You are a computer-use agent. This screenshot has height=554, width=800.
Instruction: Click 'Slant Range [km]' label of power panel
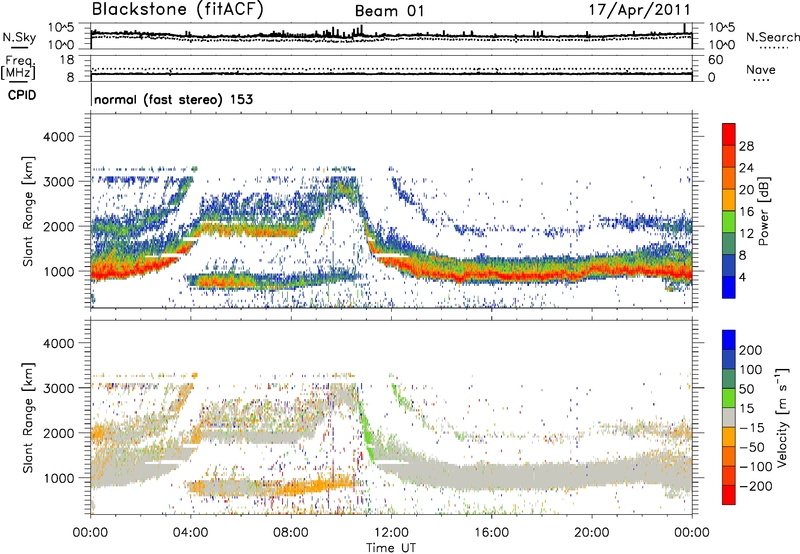(x=28, y=211)
